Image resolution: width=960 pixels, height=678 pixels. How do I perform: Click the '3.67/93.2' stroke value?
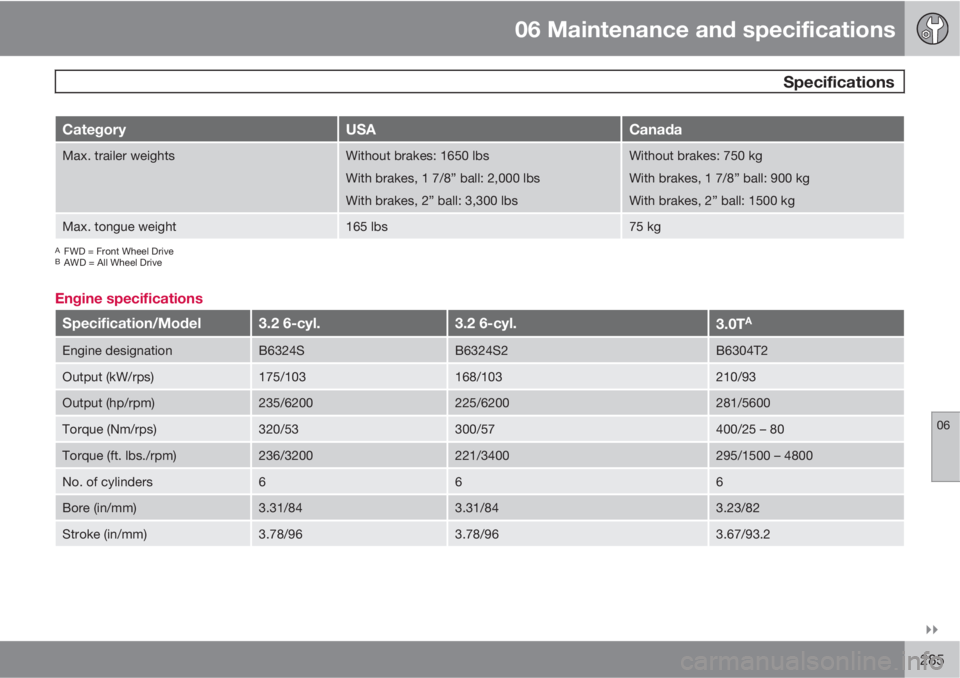[x=743, y=535]
